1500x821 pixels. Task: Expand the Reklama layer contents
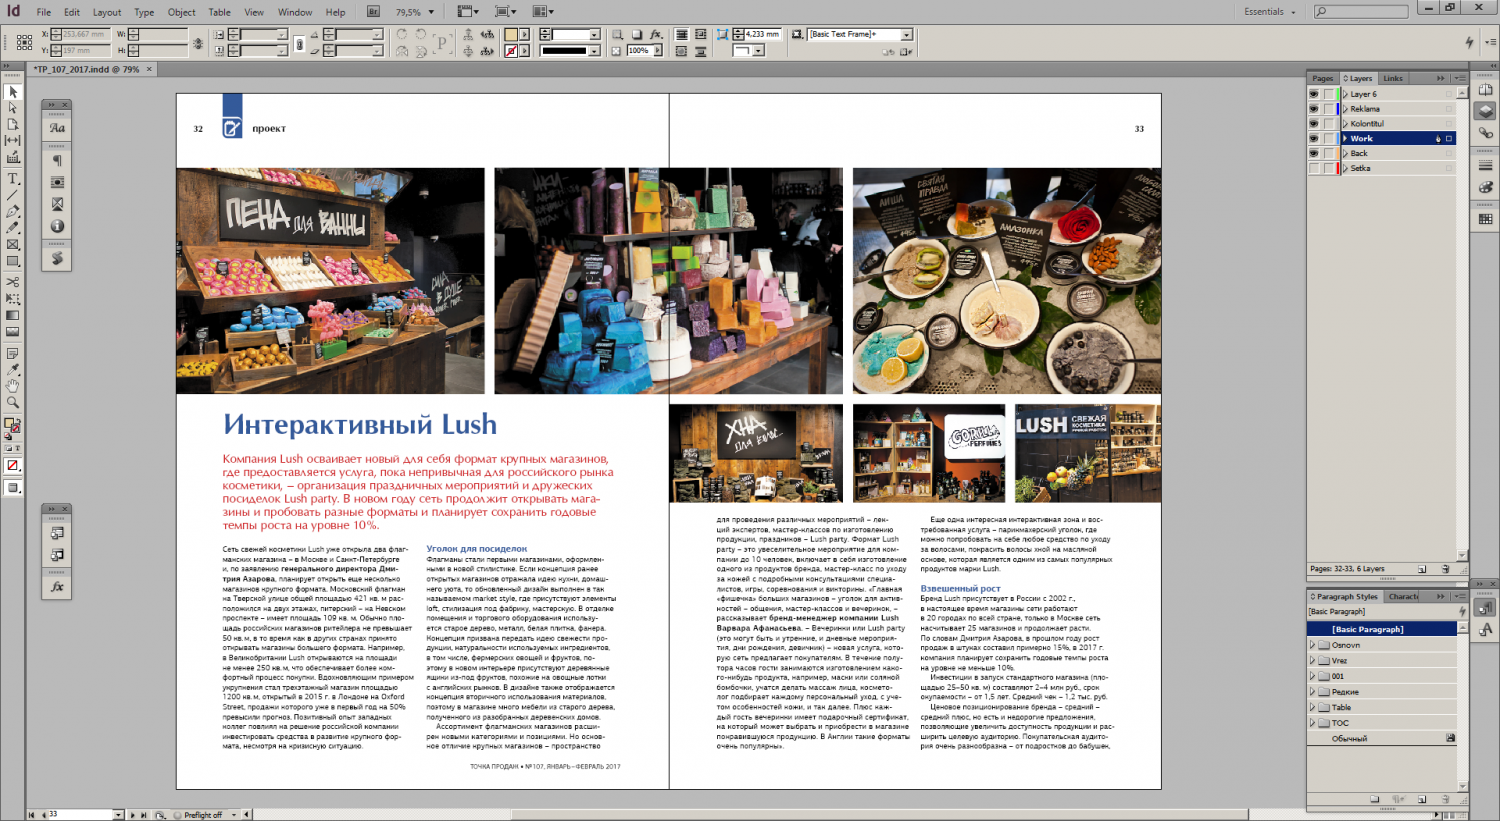[1346, 109]
